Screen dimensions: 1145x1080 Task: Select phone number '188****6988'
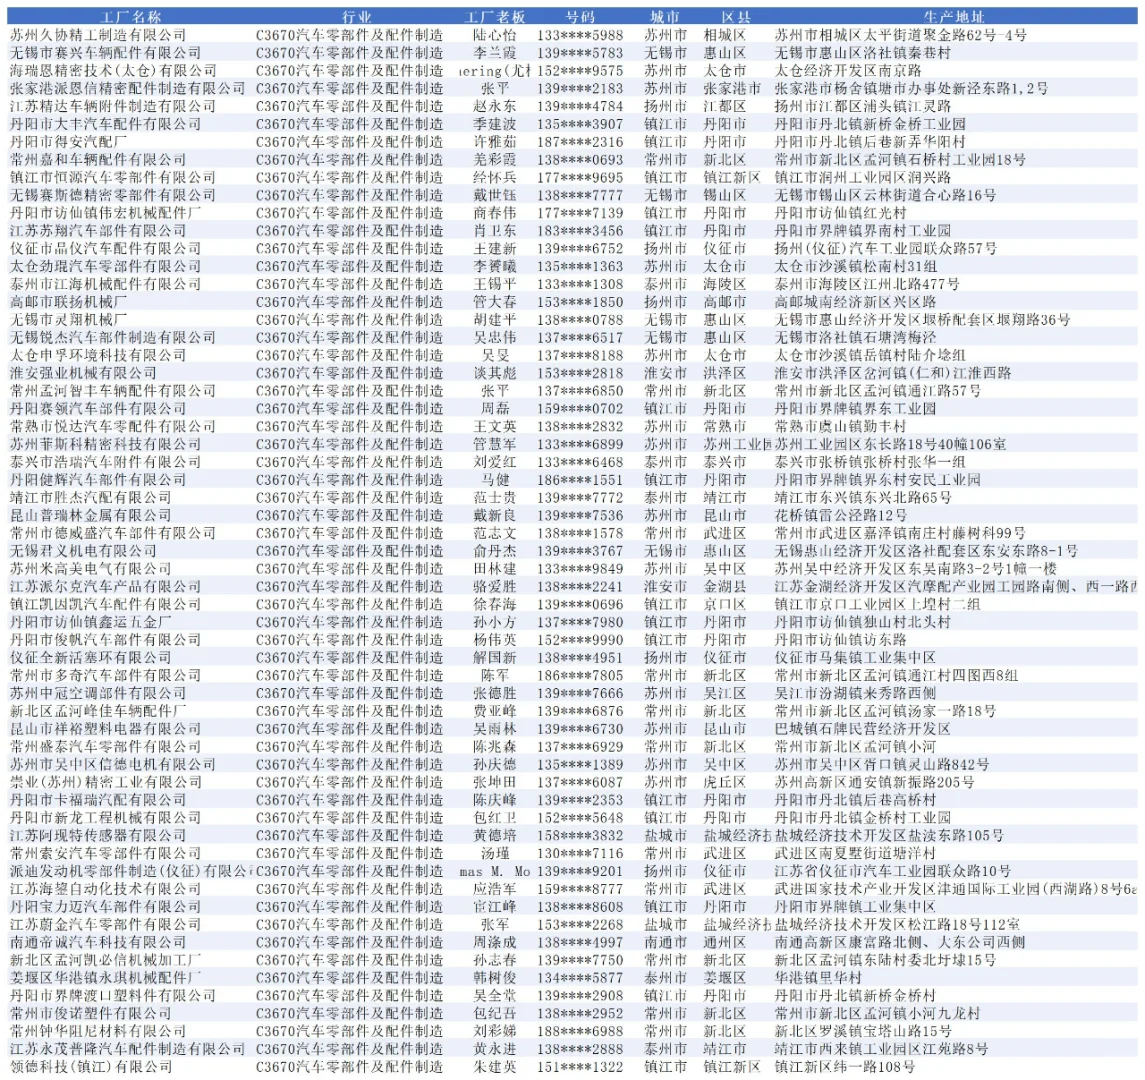[581, 1031]
